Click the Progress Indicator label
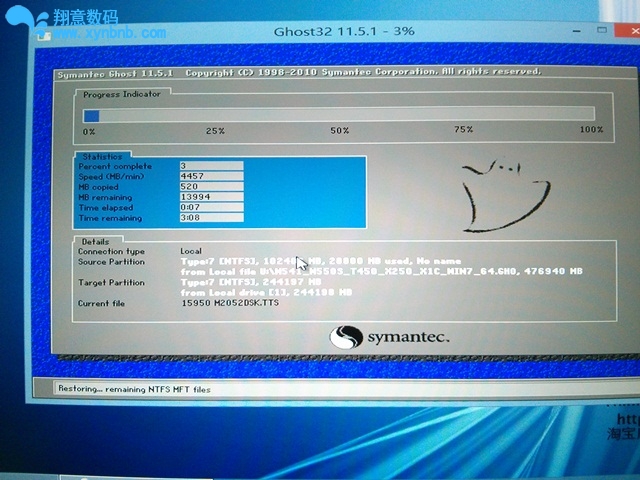The height and width of the screenshot is (480, 640). click(x=122, y=94)
